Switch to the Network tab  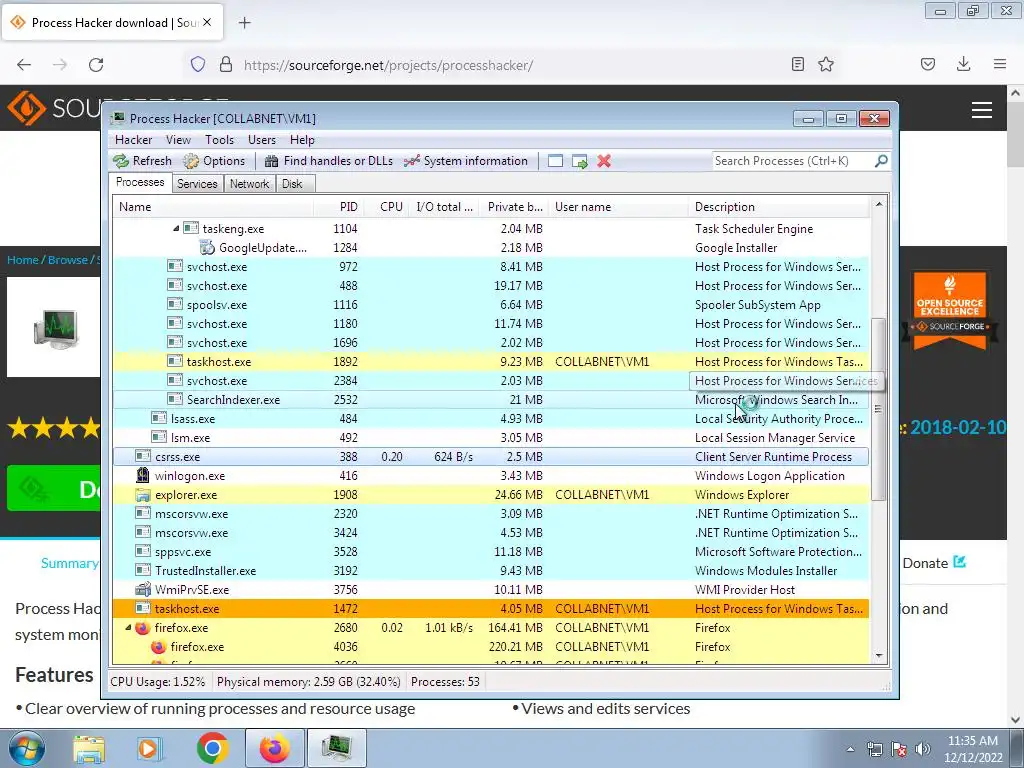(249, 184)
